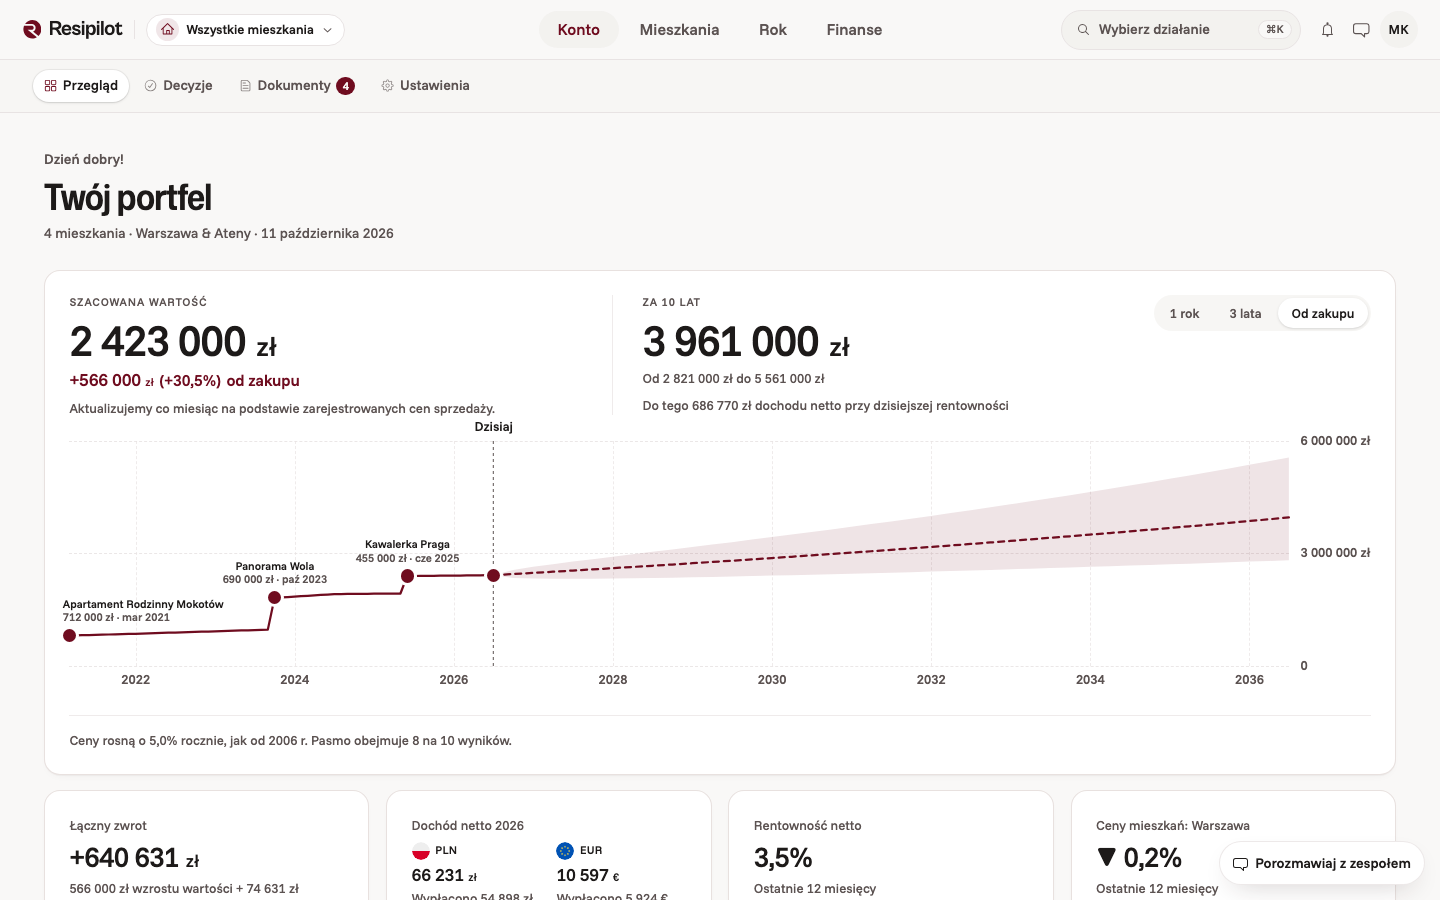Click the EUR flag icon
Viewport: 1440px width, 900px height.
(565, 851)
